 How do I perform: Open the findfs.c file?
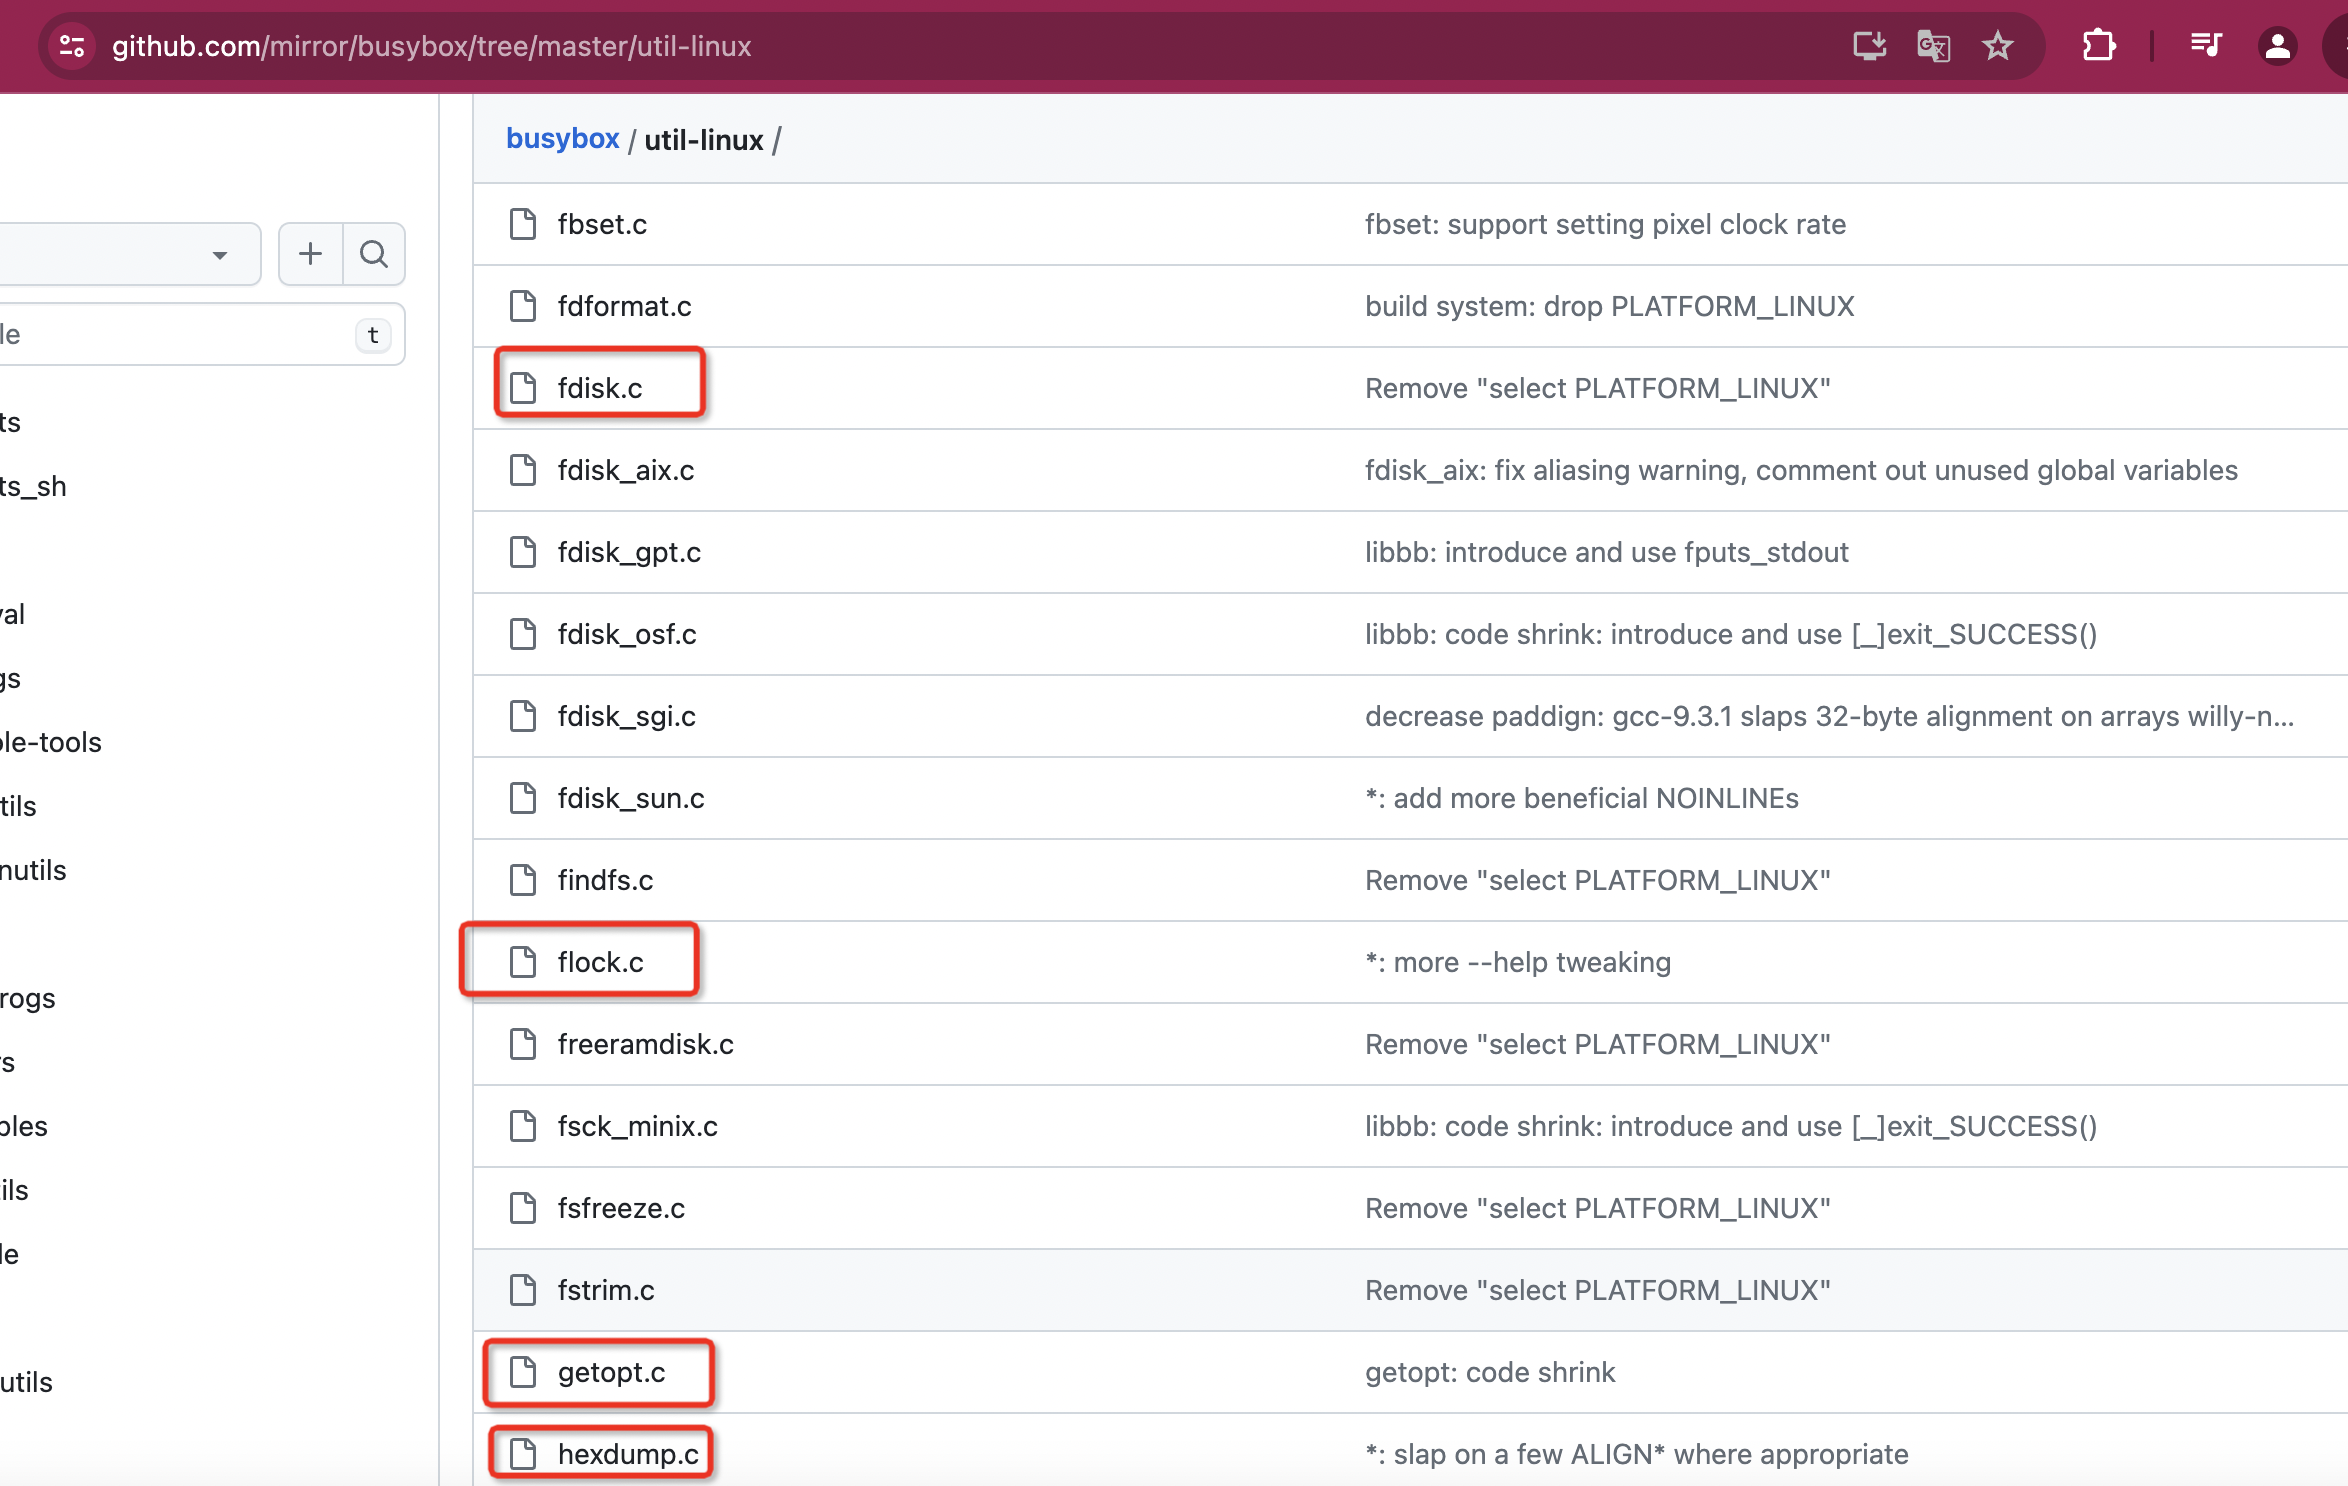point(605,880)
